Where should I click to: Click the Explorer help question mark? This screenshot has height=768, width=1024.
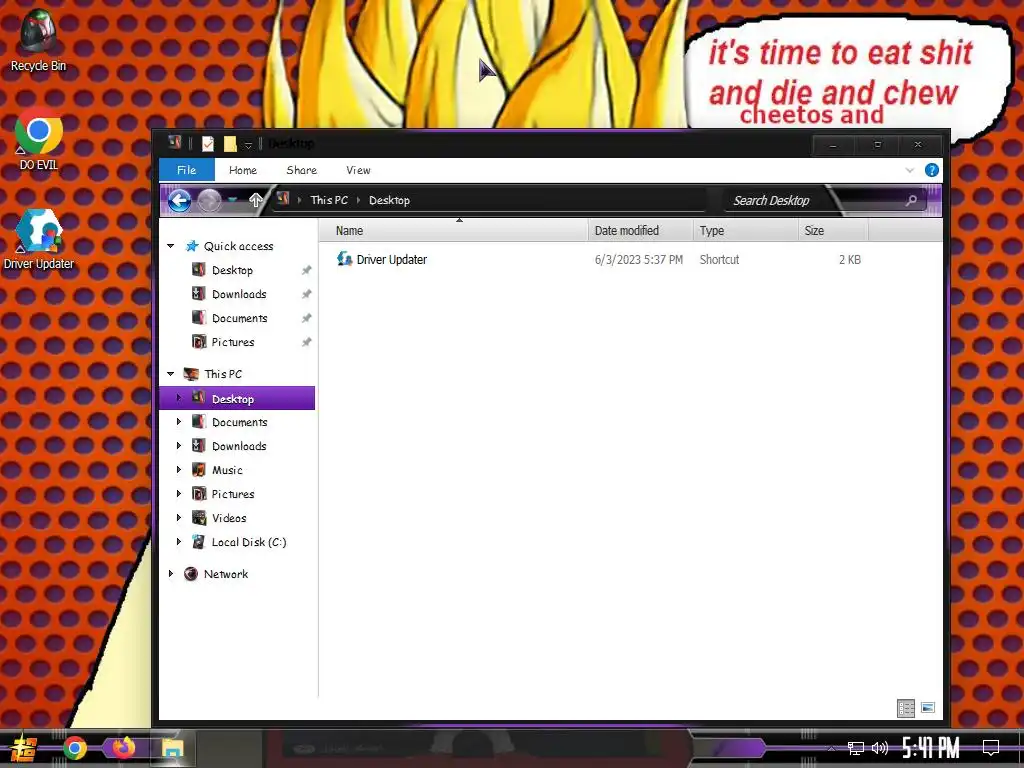[x=932, y=170]
